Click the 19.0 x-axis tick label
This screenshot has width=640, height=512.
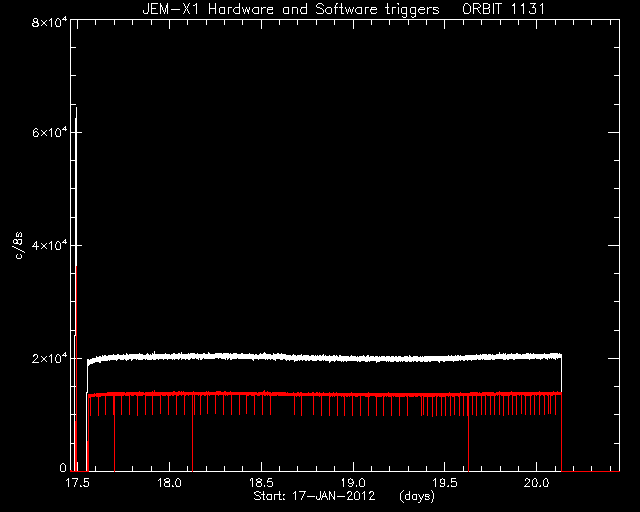tap(353, 483)
